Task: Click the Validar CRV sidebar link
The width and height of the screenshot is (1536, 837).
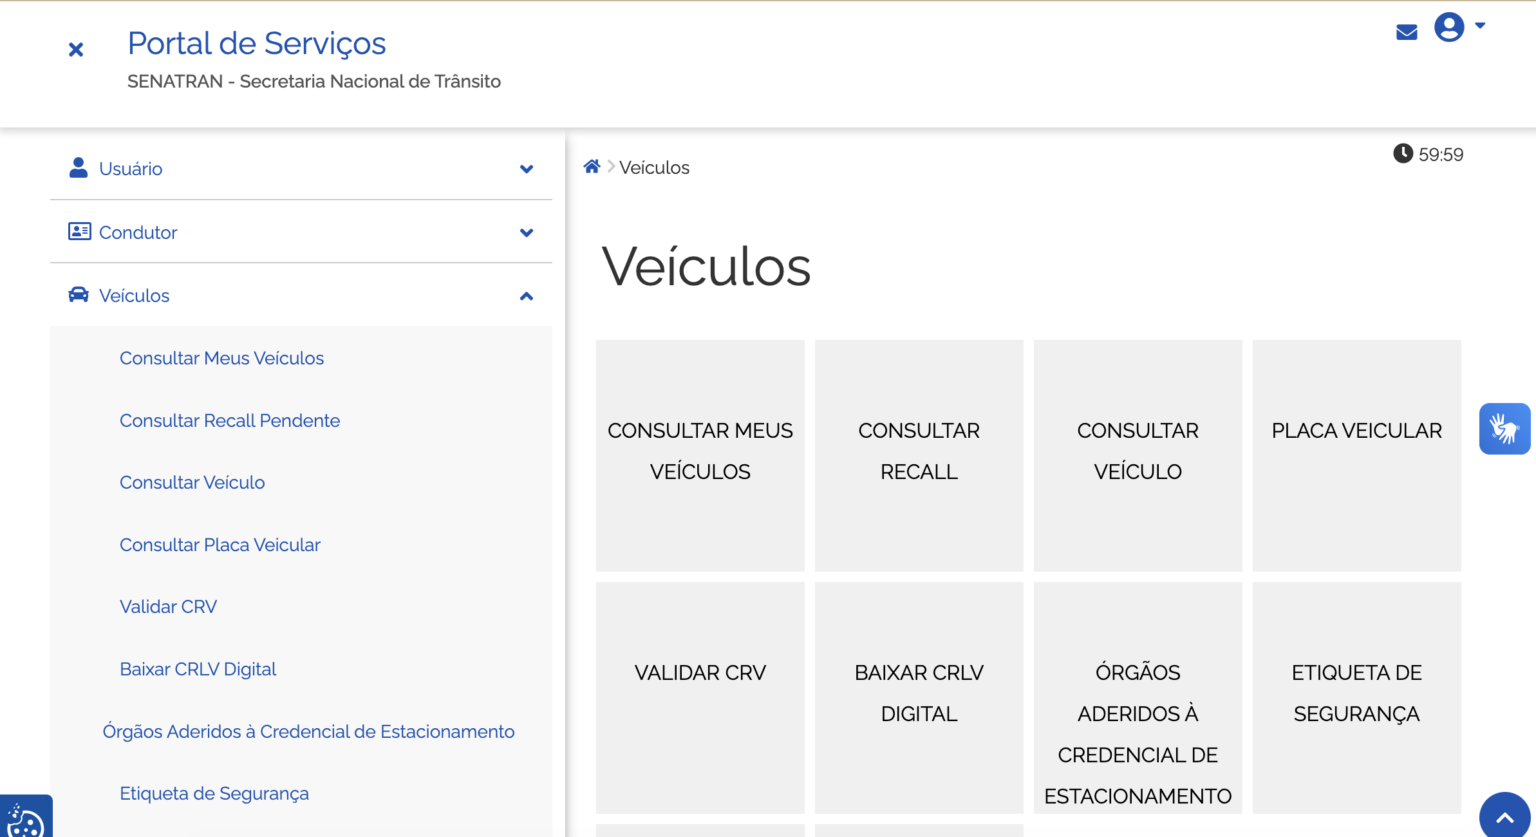Action: [x=168, y=606]
